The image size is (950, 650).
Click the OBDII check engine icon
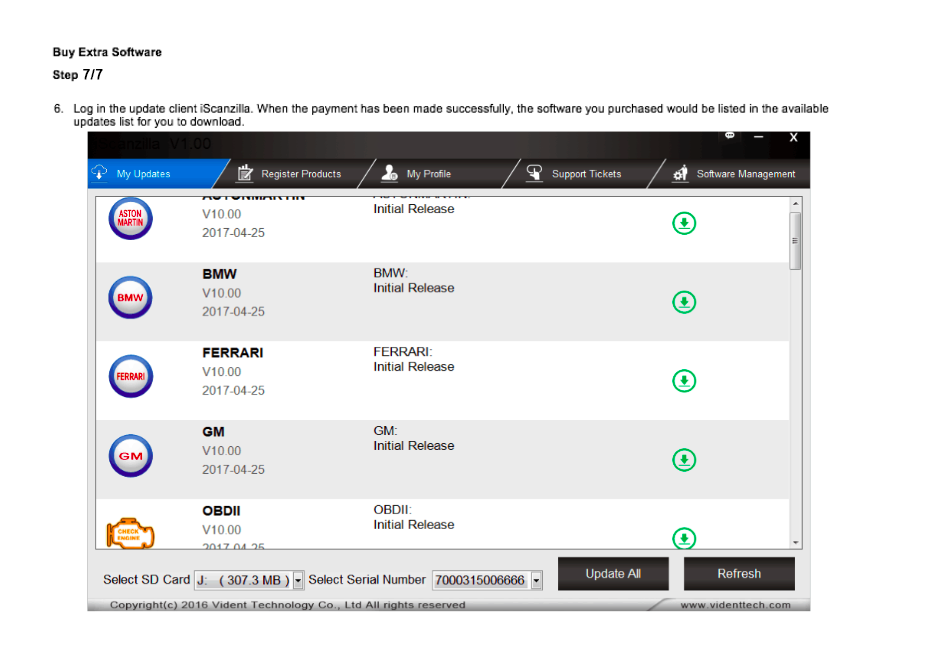click(x=130, y=533)
